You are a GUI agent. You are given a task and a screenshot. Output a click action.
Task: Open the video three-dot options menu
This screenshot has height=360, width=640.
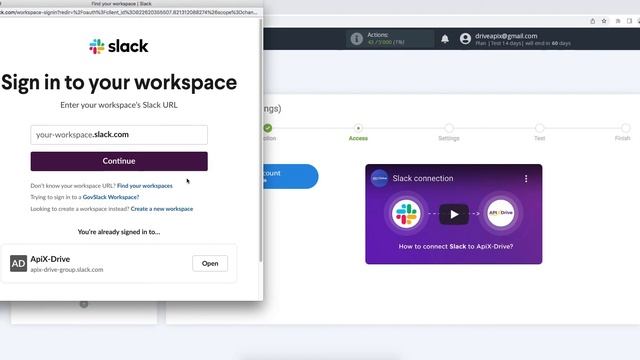526,179
